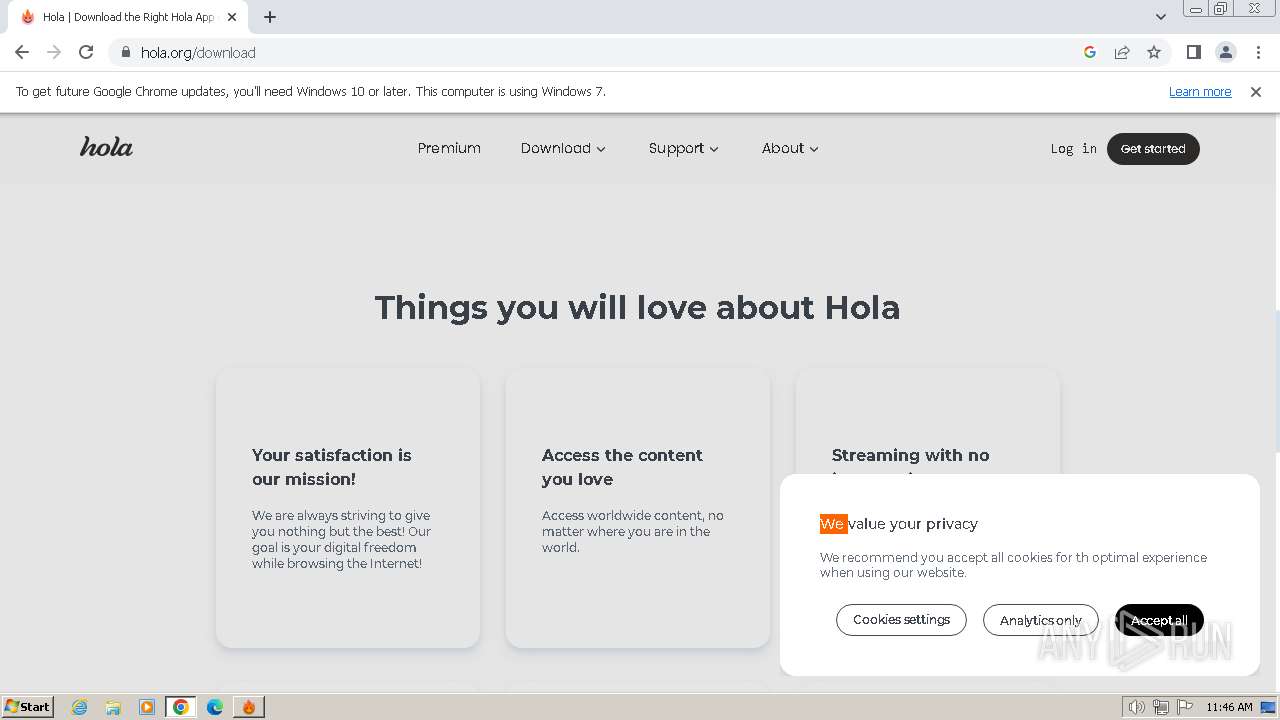Close the Hola download tab
The image size is (1280, 720).
[232, 17]
